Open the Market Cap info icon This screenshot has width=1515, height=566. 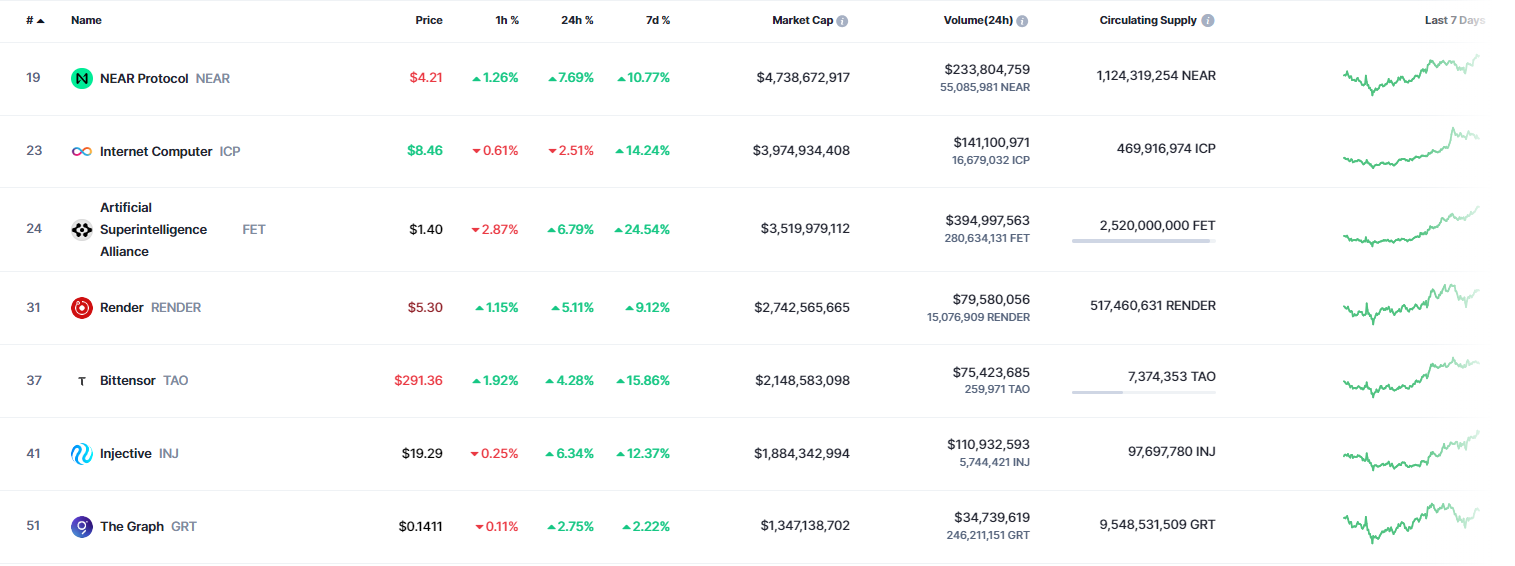click(x=842, y=21)
